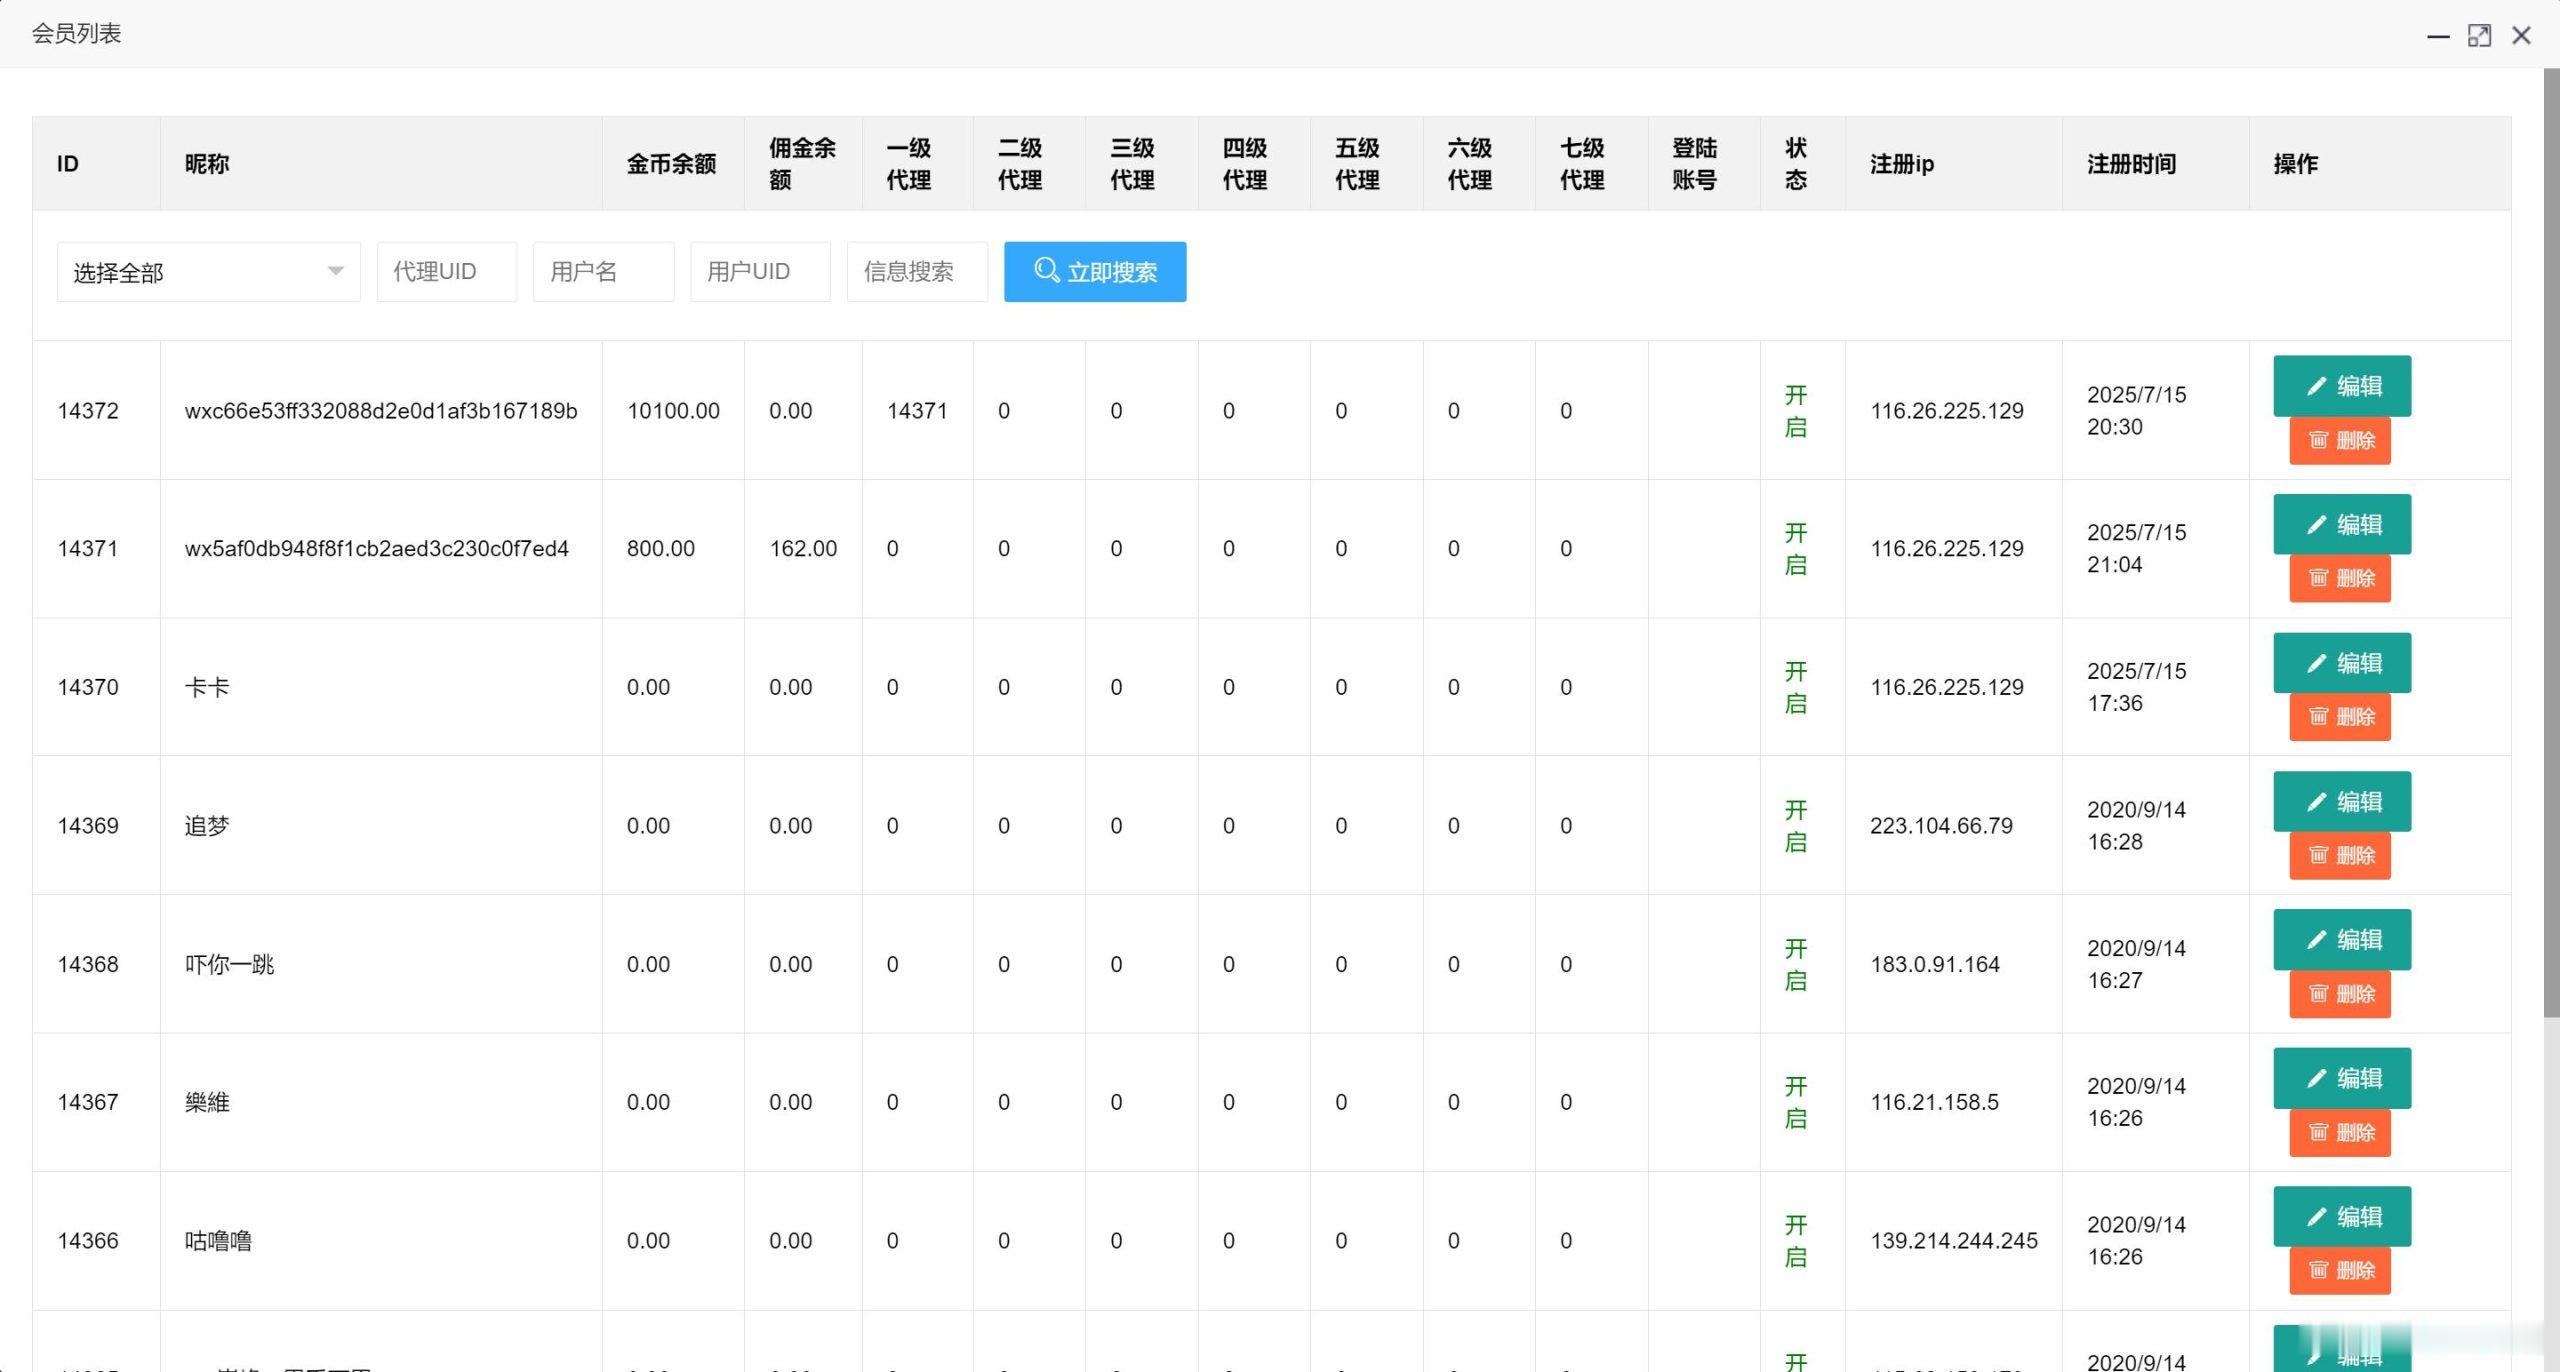2560x1372 pixels.
Task: Click the dropdown arrow next to 选择全部
Action: [x=335, y=271]
